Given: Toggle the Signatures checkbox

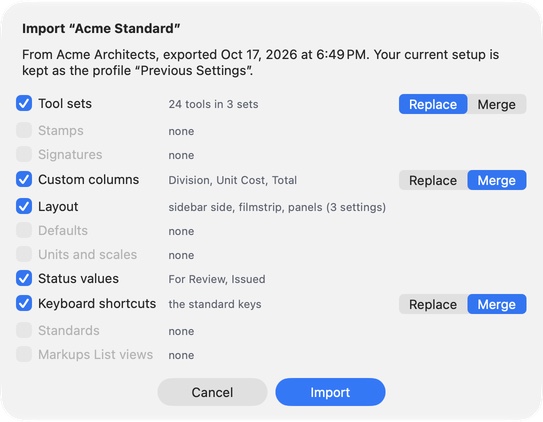Looking at the screenshot, I should coord(24,154).
